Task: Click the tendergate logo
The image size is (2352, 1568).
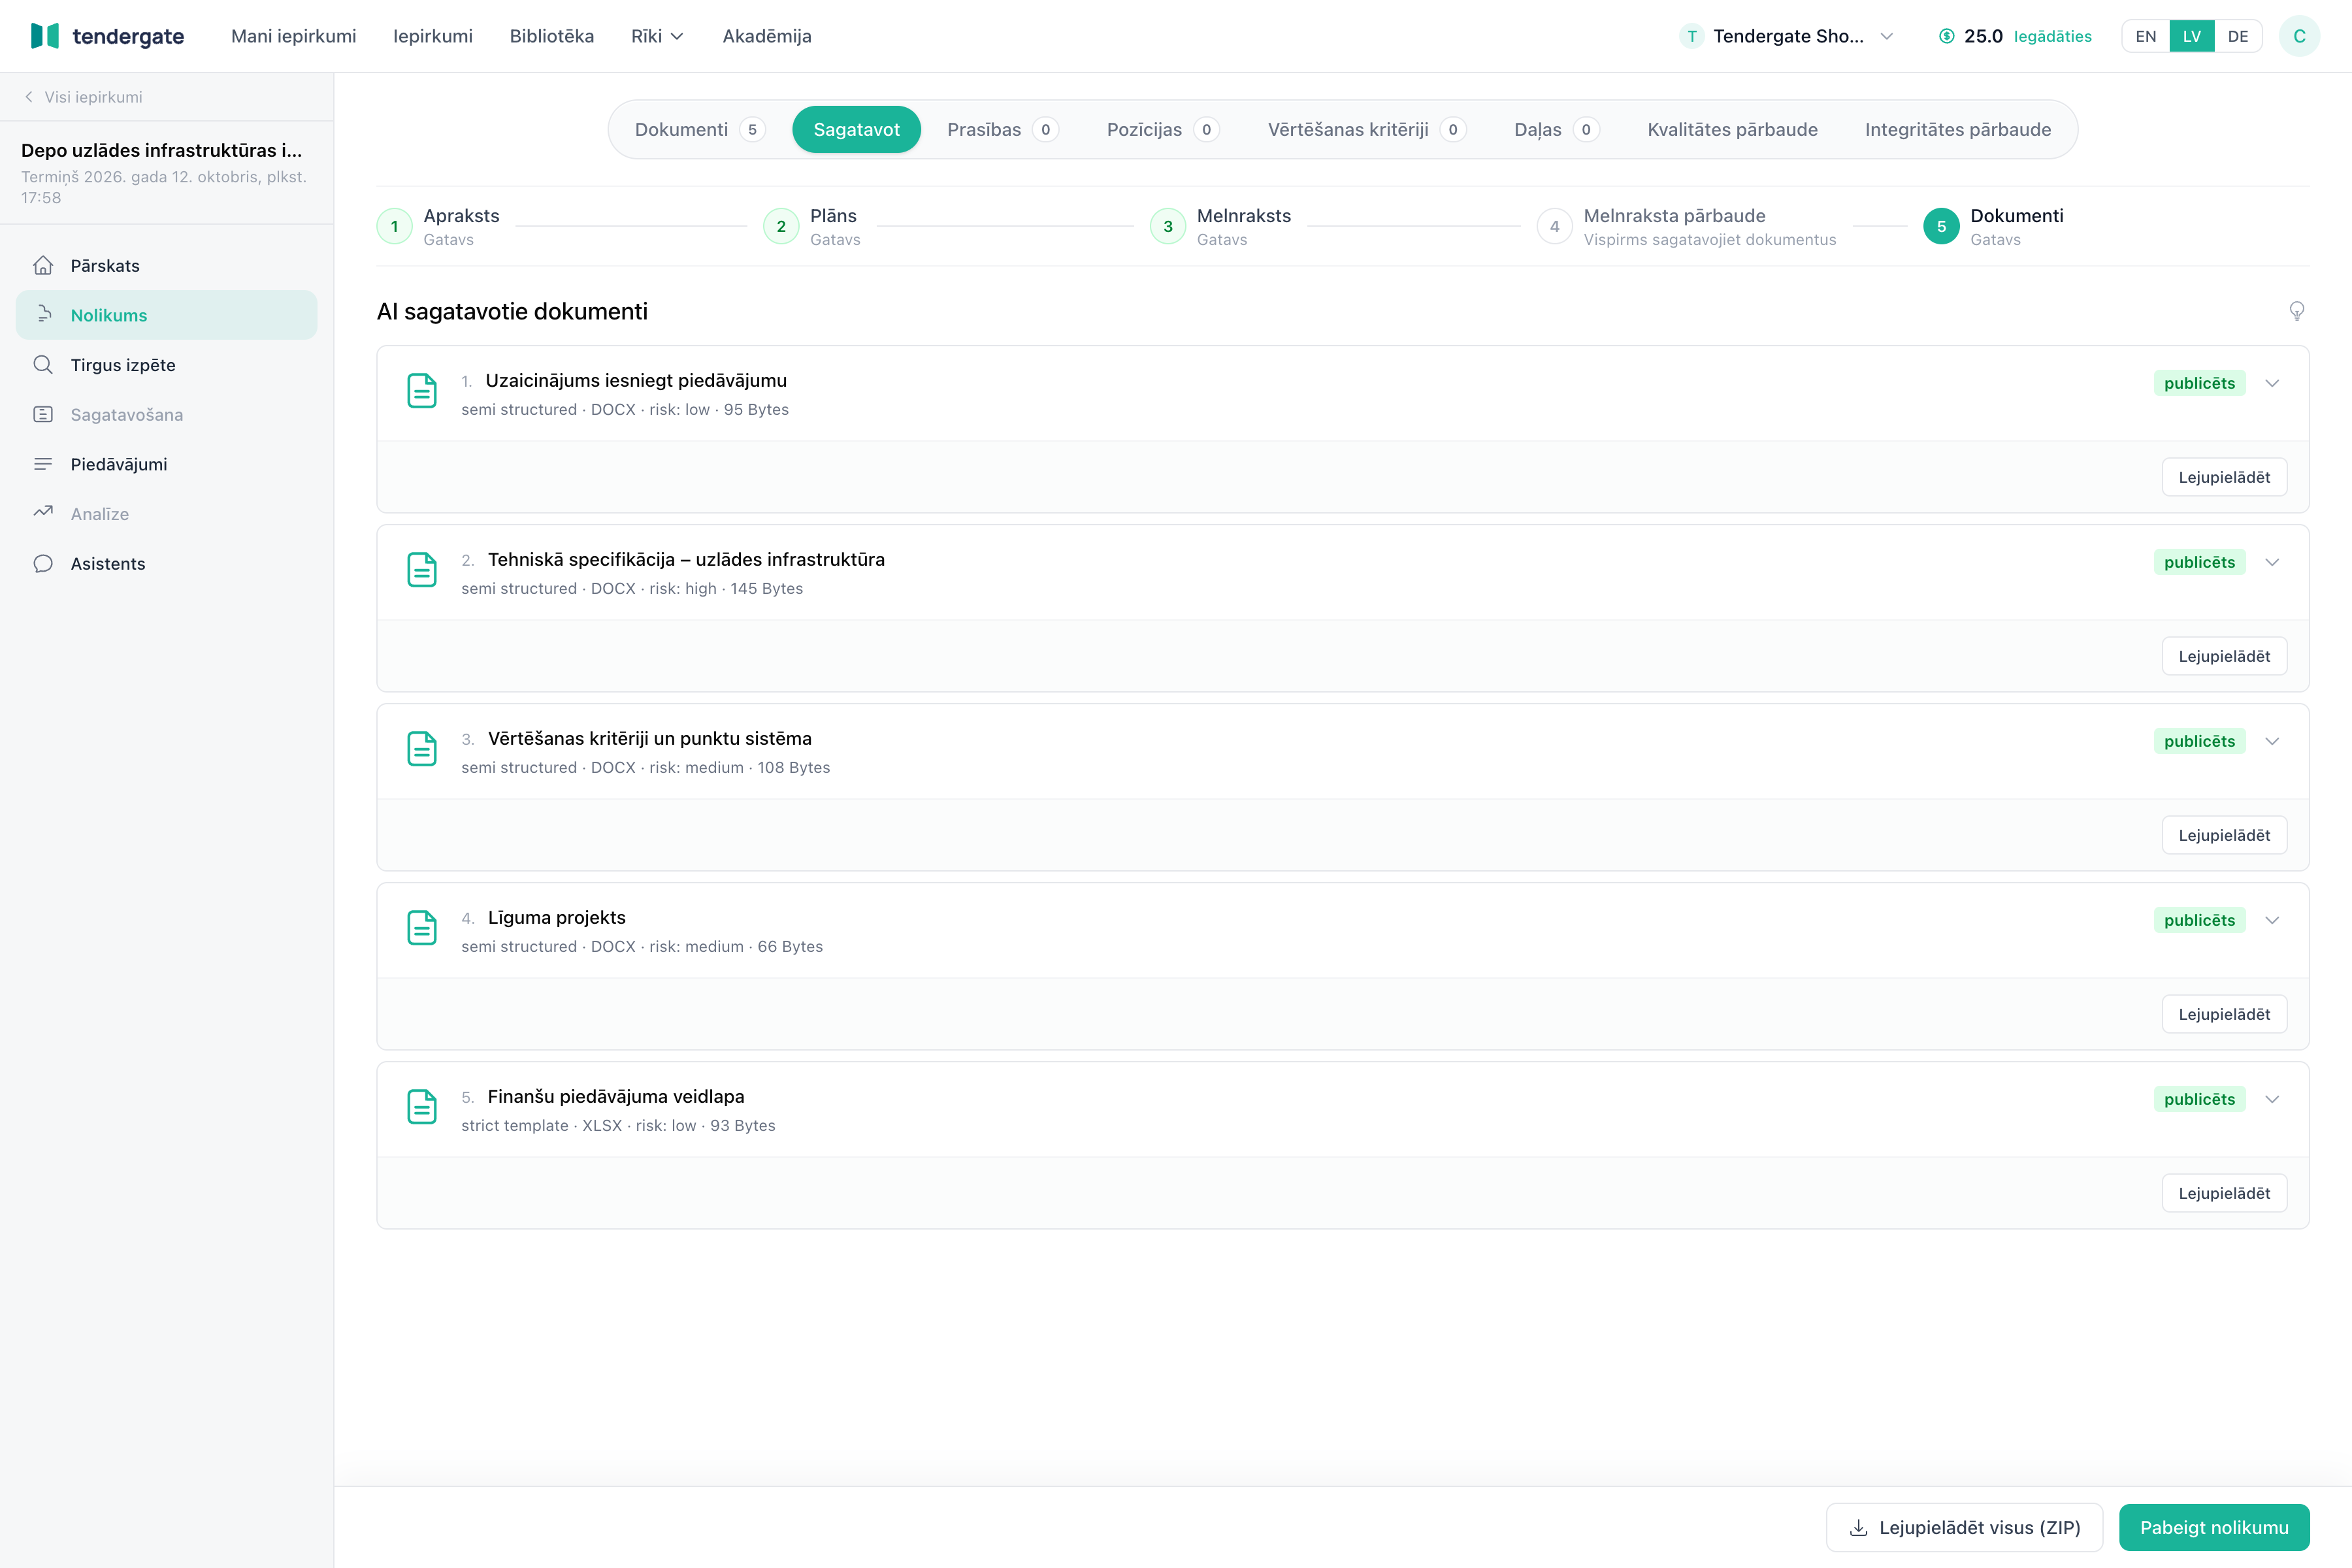Action: point(107,36)
